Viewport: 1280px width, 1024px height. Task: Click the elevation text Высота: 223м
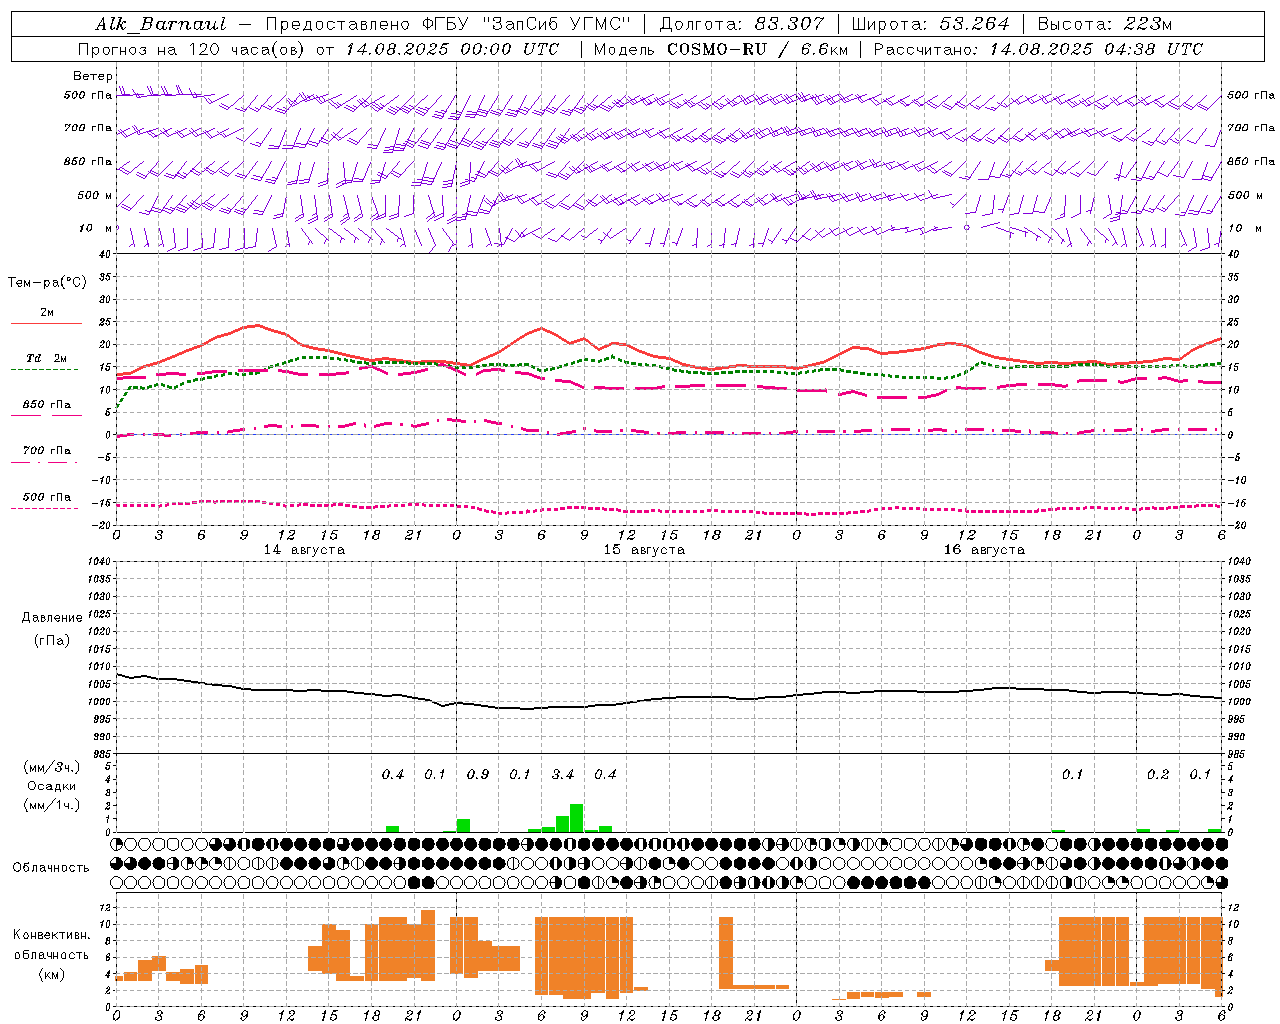click(x=1105, y=24)
